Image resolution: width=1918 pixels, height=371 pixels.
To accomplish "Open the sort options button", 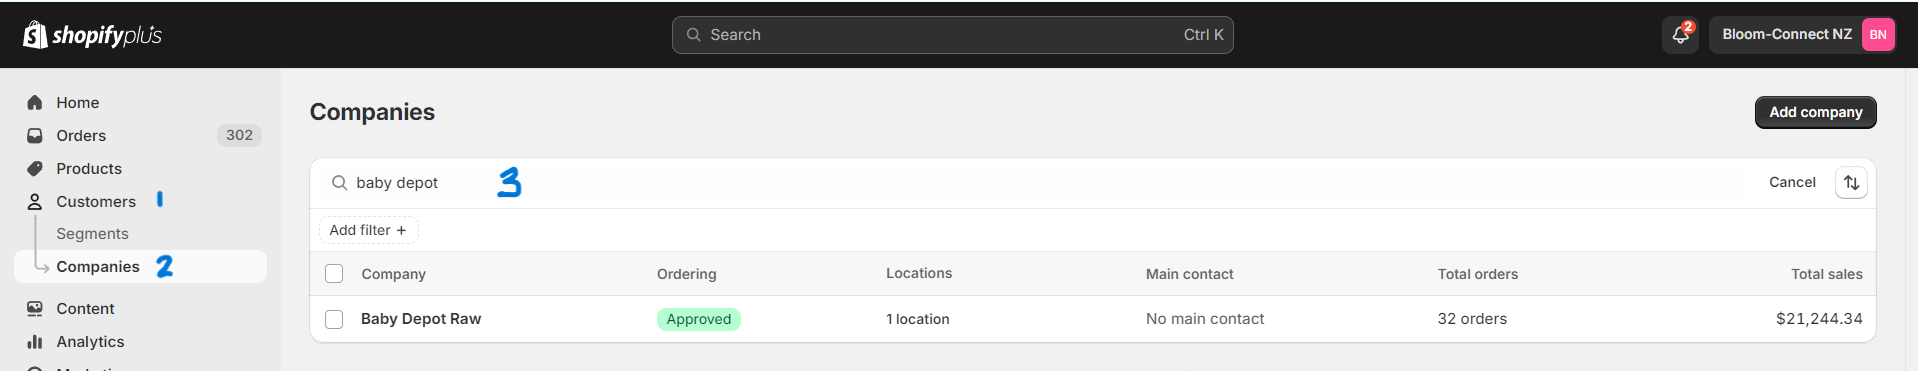I will click(x=1851, y=183).
